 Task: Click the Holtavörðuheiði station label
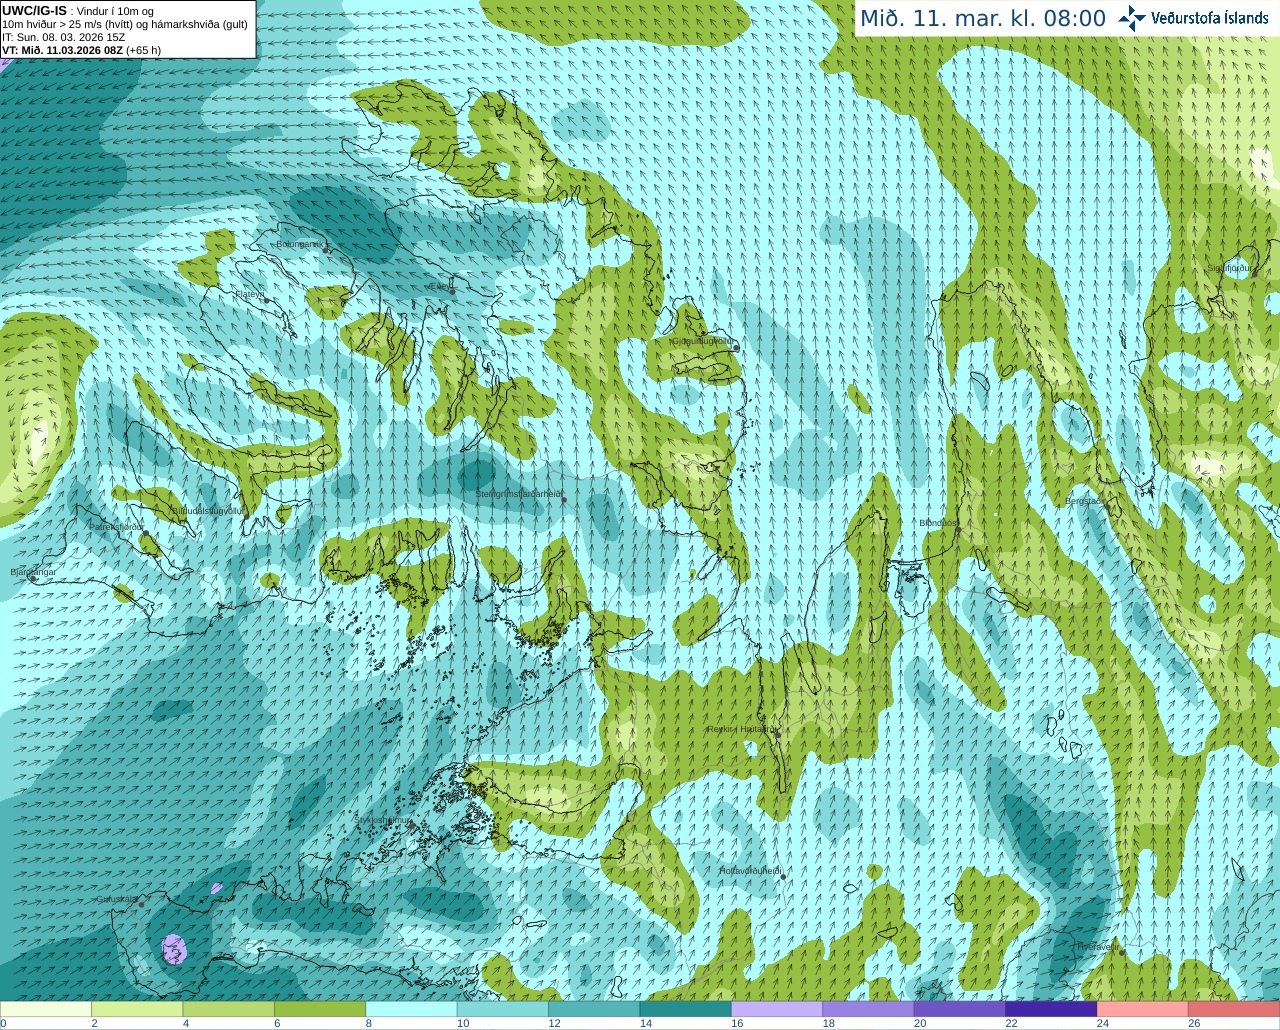click(x=750, y=871)
